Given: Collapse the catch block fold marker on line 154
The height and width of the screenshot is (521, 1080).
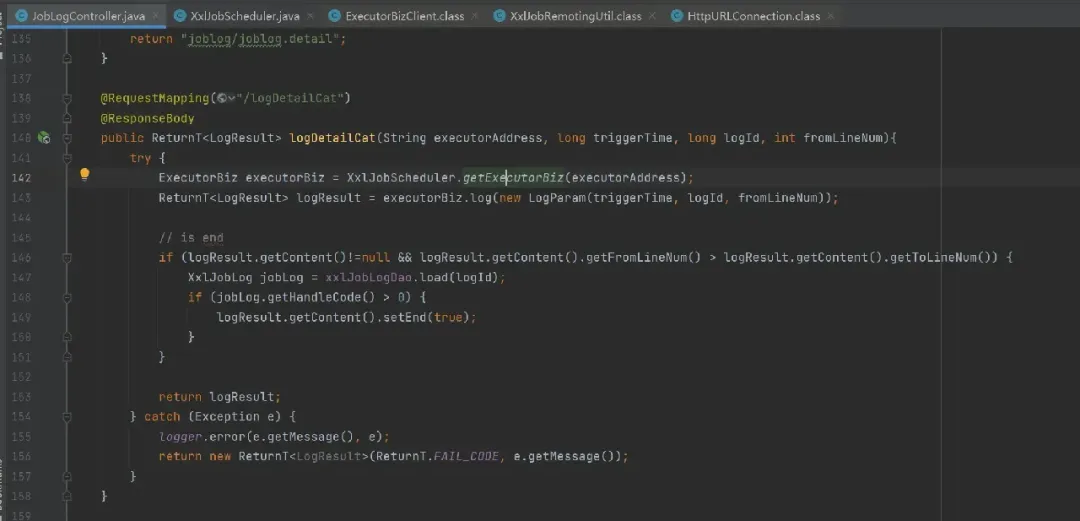Looking at the screenshot, I should [67, 416].
